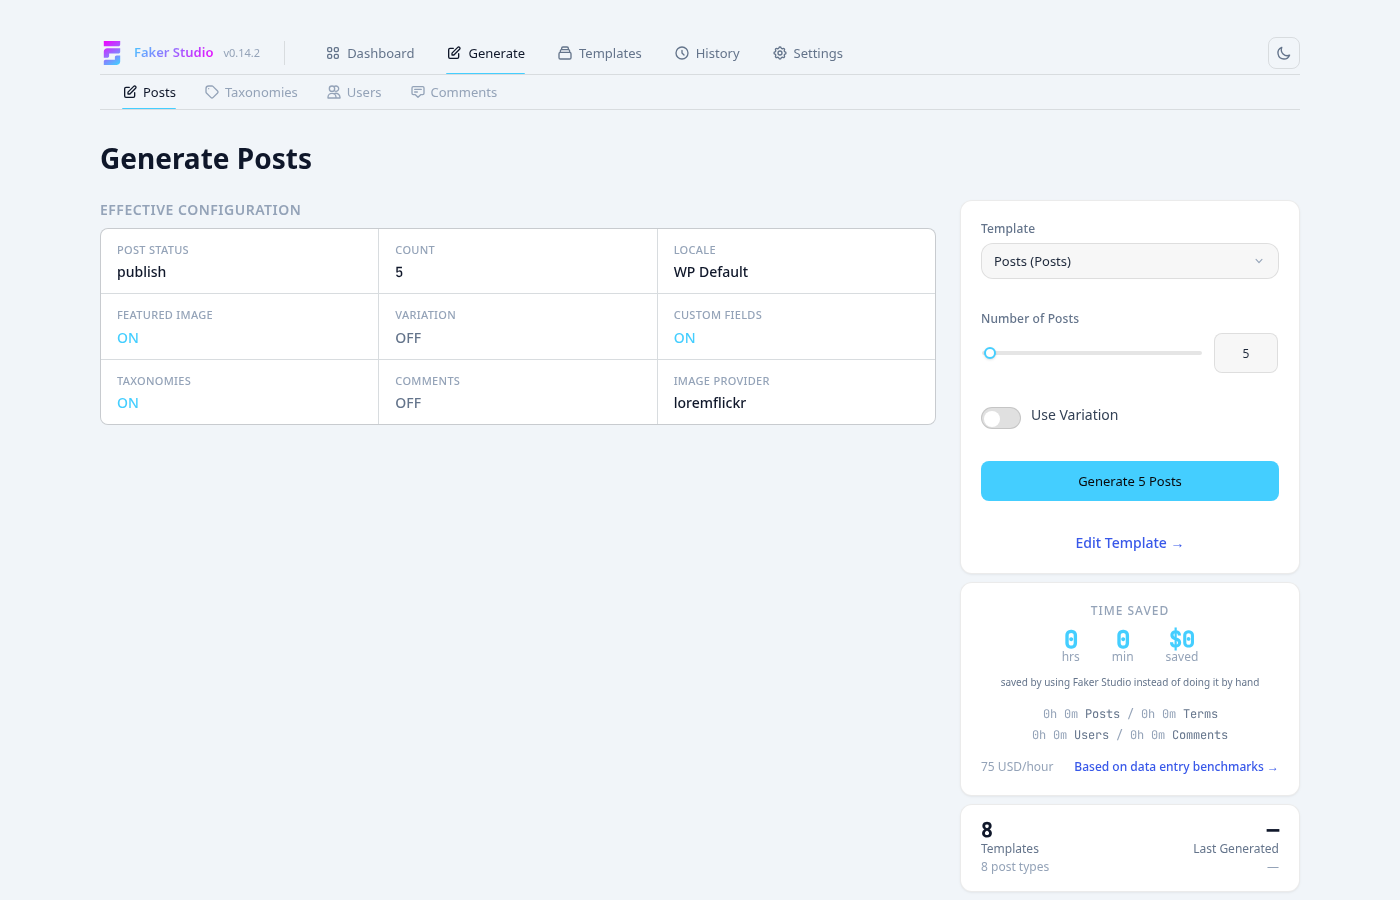Follow the Edit Template link
This screenshot has width=1400, height=900.
pyautogui.click(x=1130, y=543)
